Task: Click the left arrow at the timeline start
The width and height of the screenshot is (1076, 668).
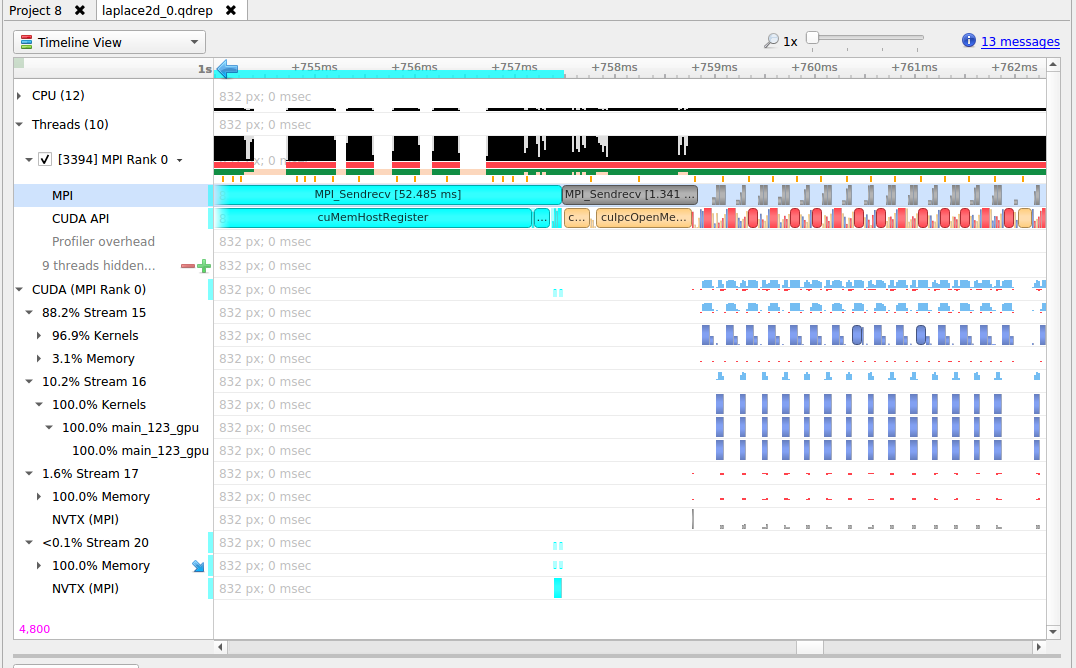Action: tap(225, 68)
